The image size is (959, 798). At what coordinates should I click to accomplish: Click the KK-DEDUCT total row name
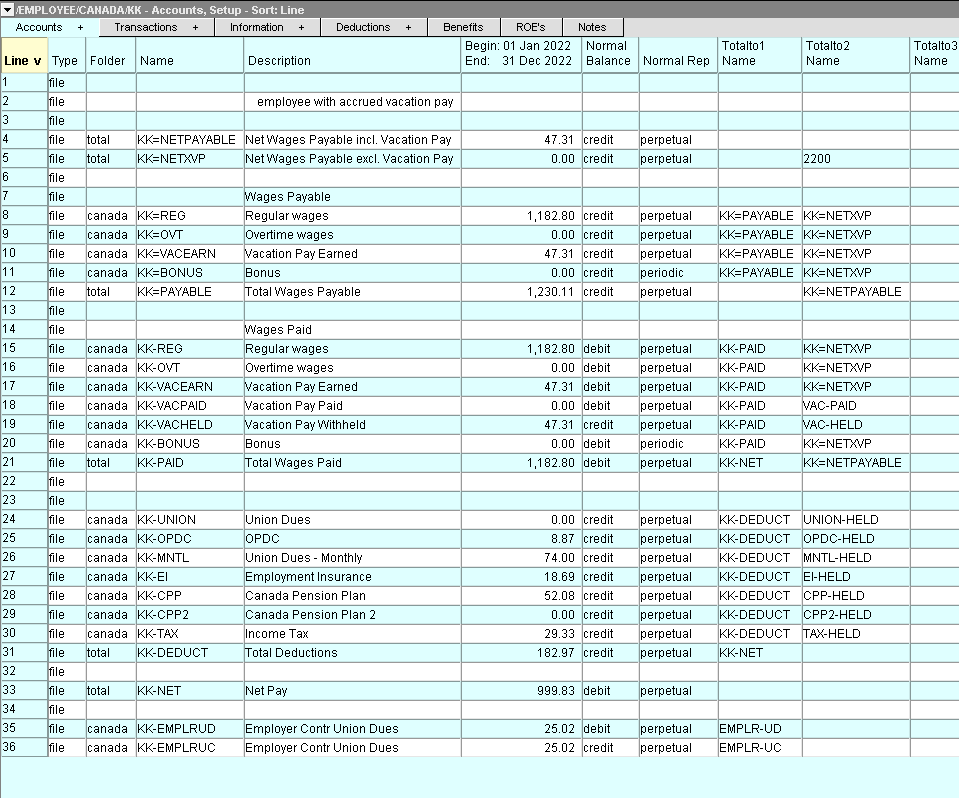pyautogui.click(x=172, y=653)
